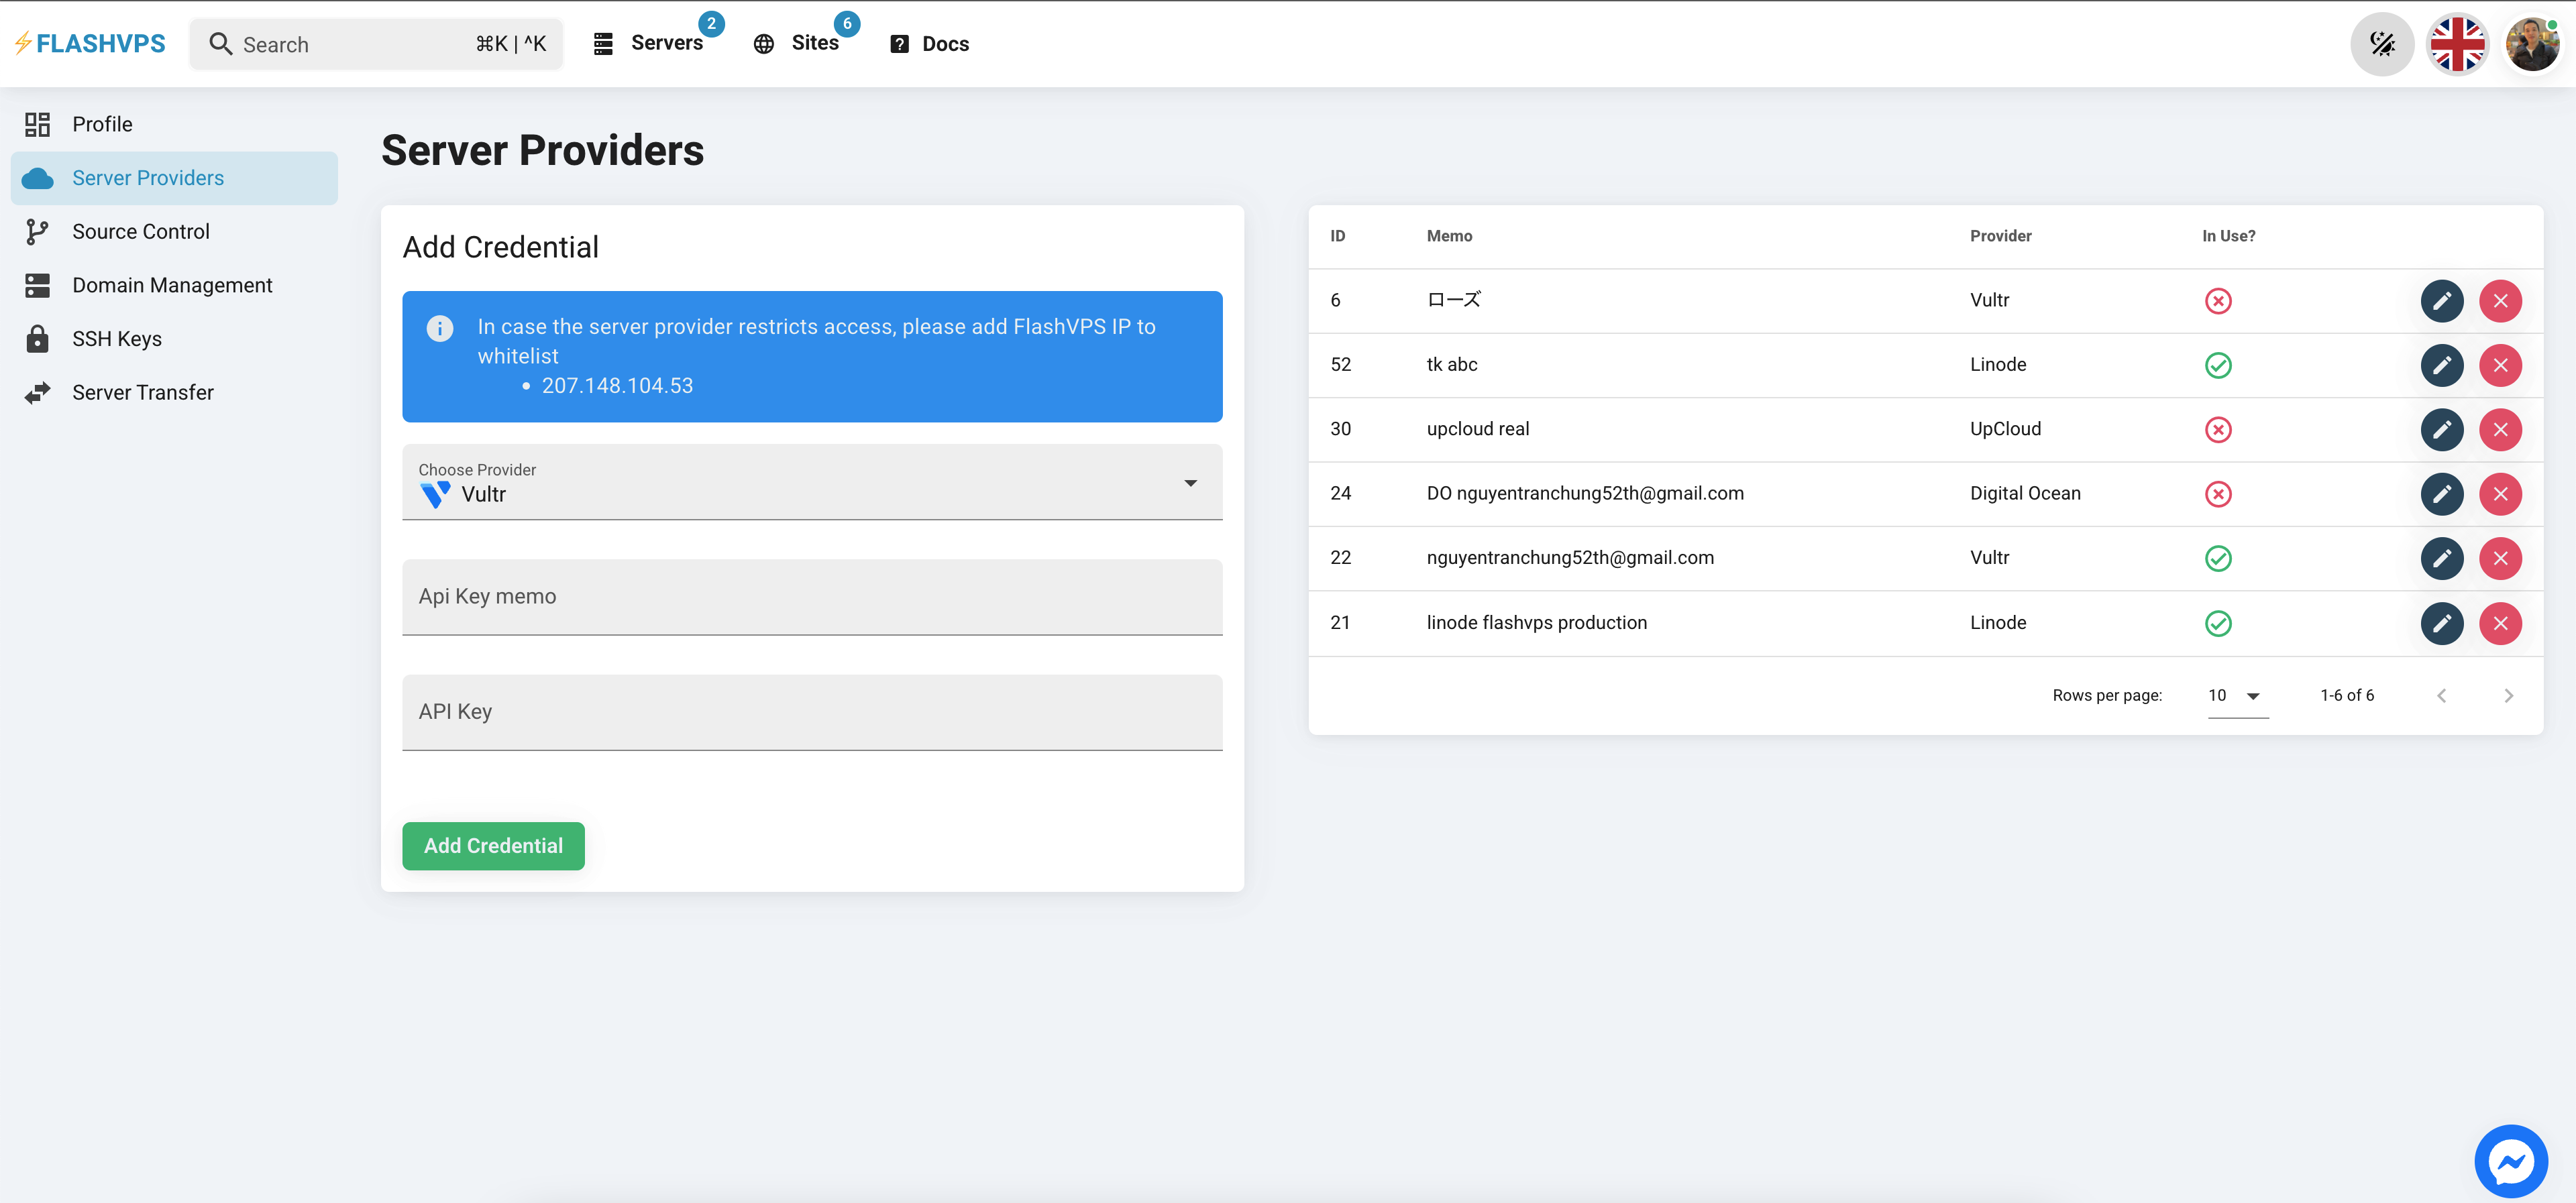The height and width of the screenshot is (1203, 2576).
Task: Open the language flag selector
Action: [x=2458, y=43]
